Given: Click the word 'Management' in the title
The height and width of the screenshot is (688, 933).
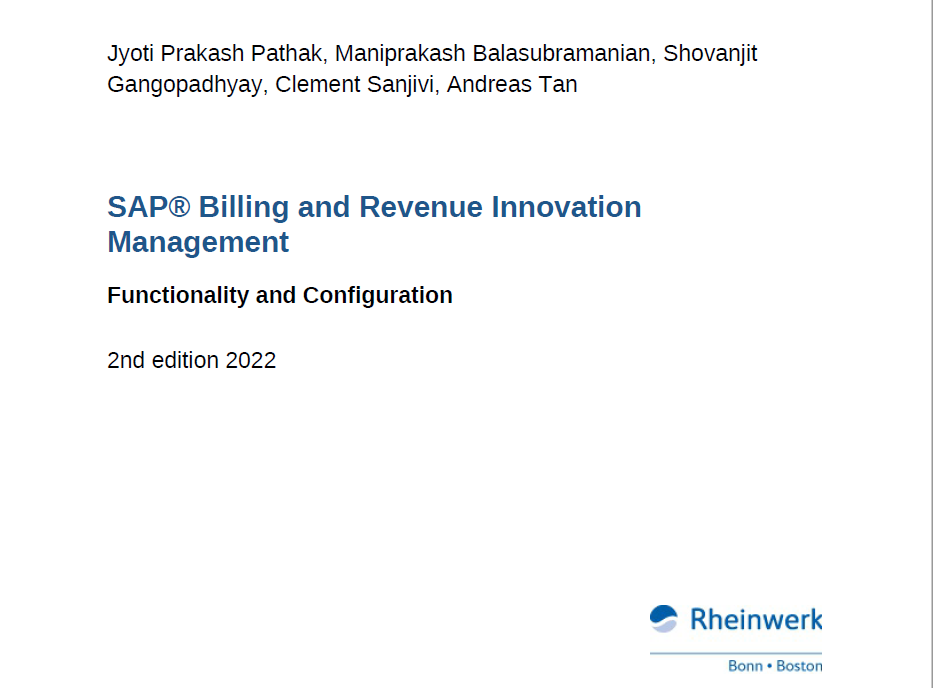Looking at the screenshot, I should (198, 242).
